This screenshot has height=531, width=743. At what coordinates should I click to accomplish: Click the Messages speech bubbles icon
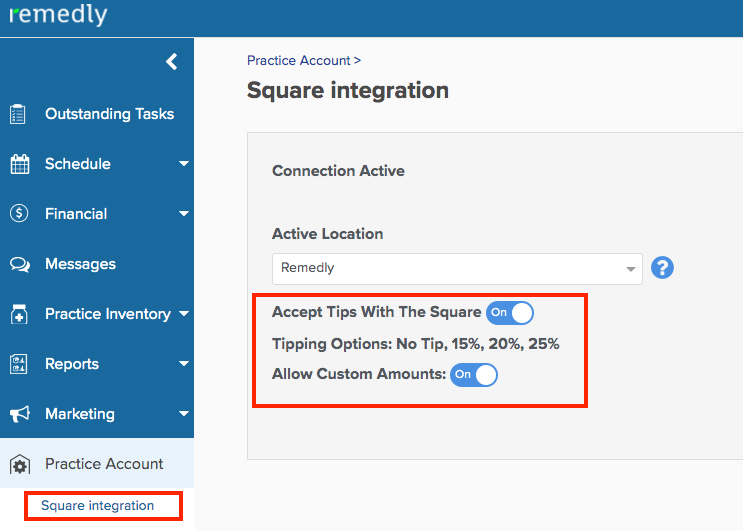(x=20, y=264)
